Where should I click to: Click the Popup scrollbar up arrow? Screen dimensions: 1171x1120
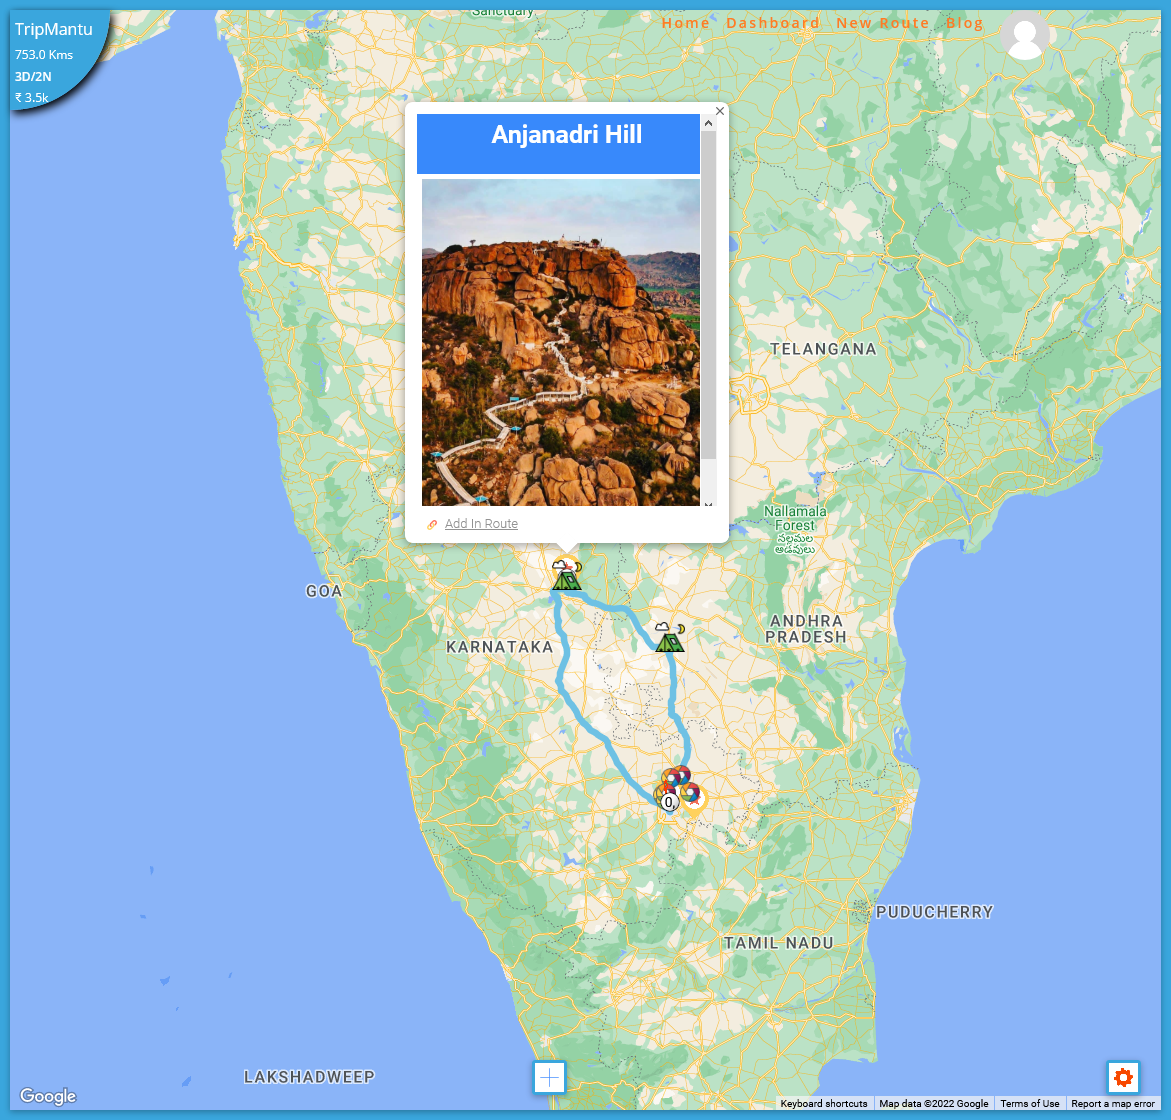coord(709,123)
